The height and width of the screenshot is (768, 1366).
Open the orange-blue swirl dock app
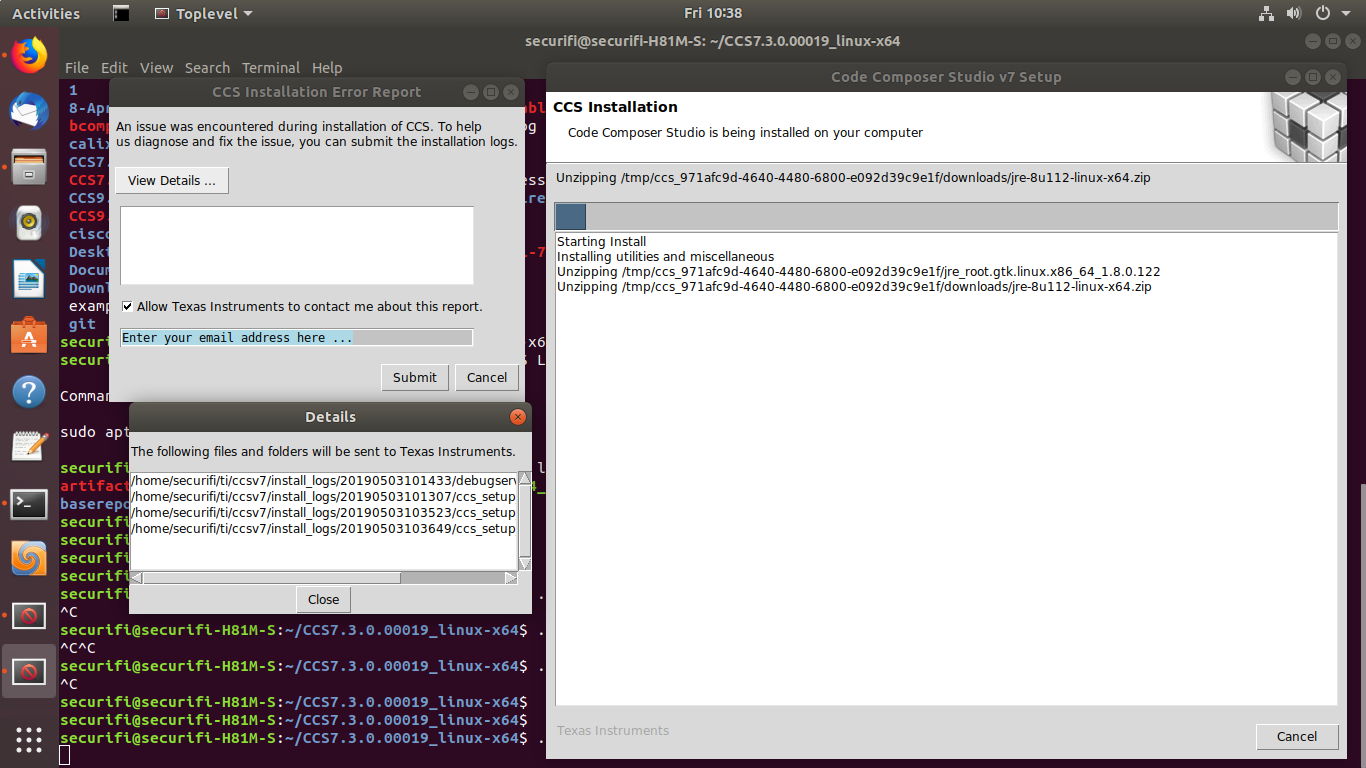click(29, 559)
